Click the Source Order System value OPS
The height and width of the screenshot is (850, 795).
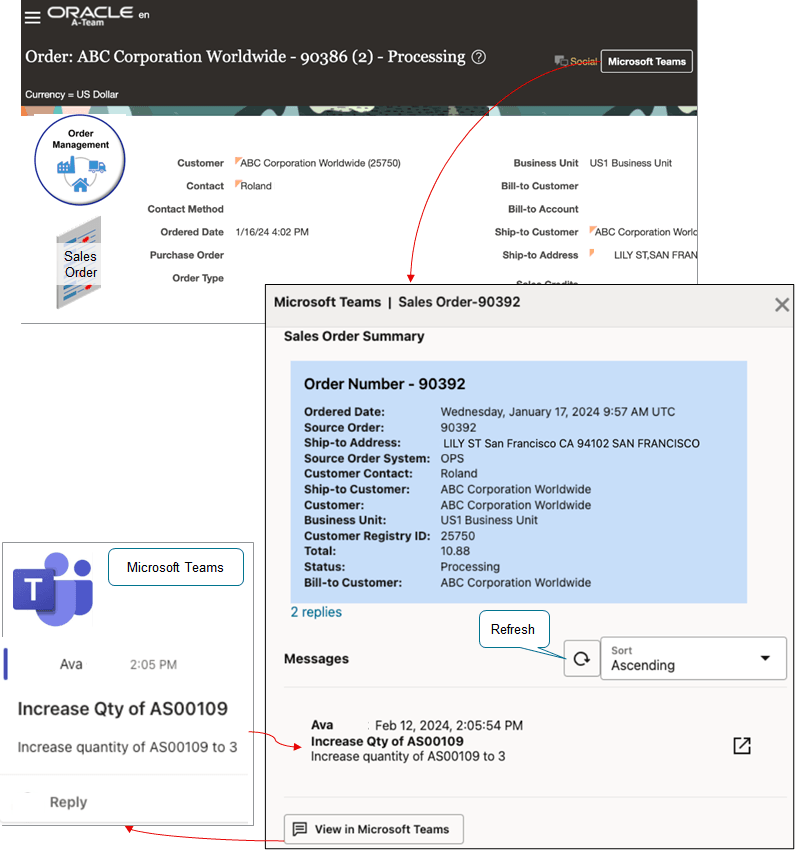pyautogui.click(x=452, y=459)
